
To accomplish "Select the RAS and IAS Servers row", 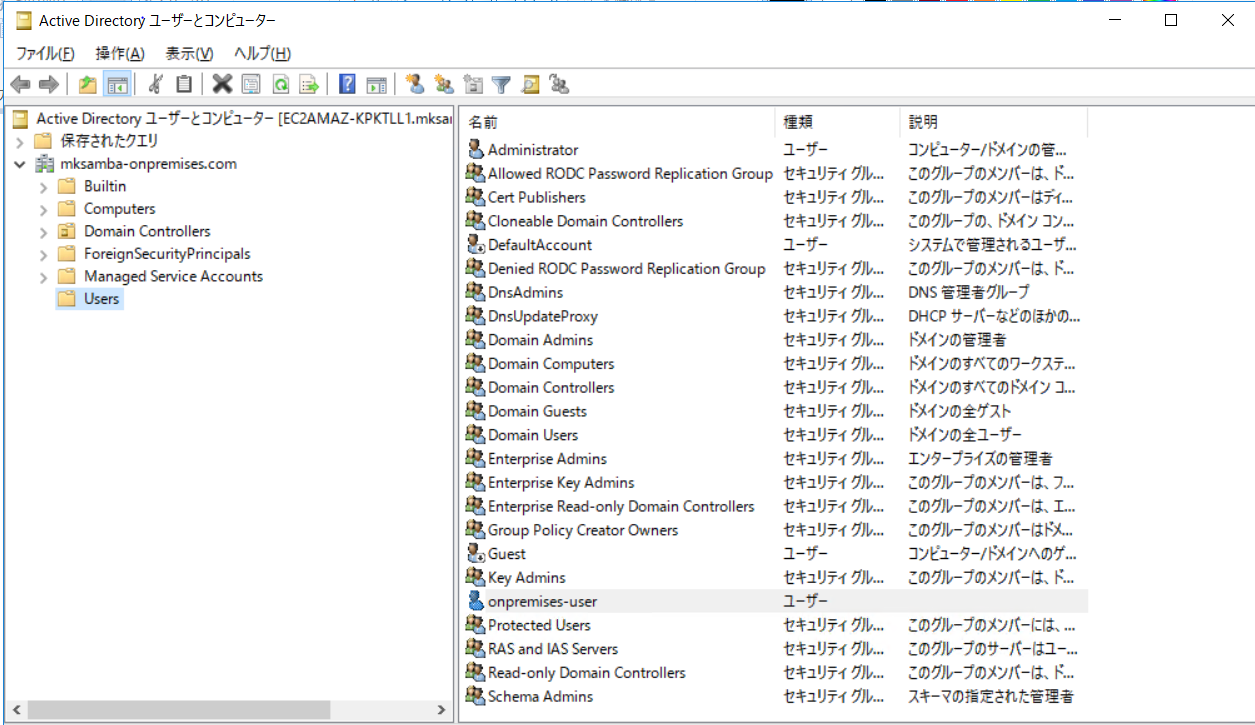I will coord(774,649).
